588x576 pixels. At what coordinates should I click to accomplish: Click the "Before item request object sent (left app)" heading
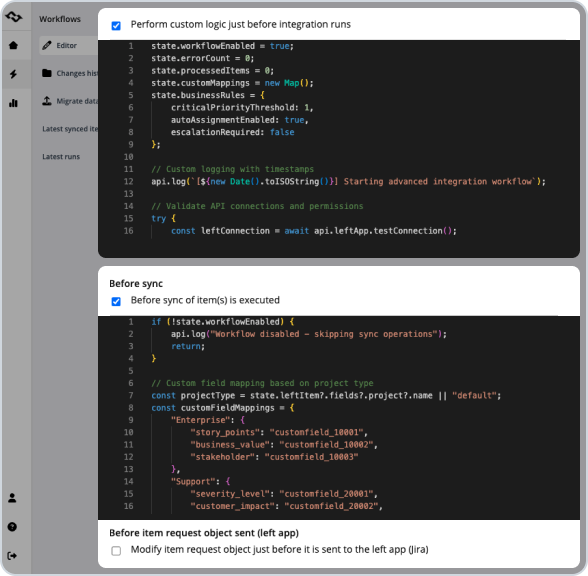(204, 533)
